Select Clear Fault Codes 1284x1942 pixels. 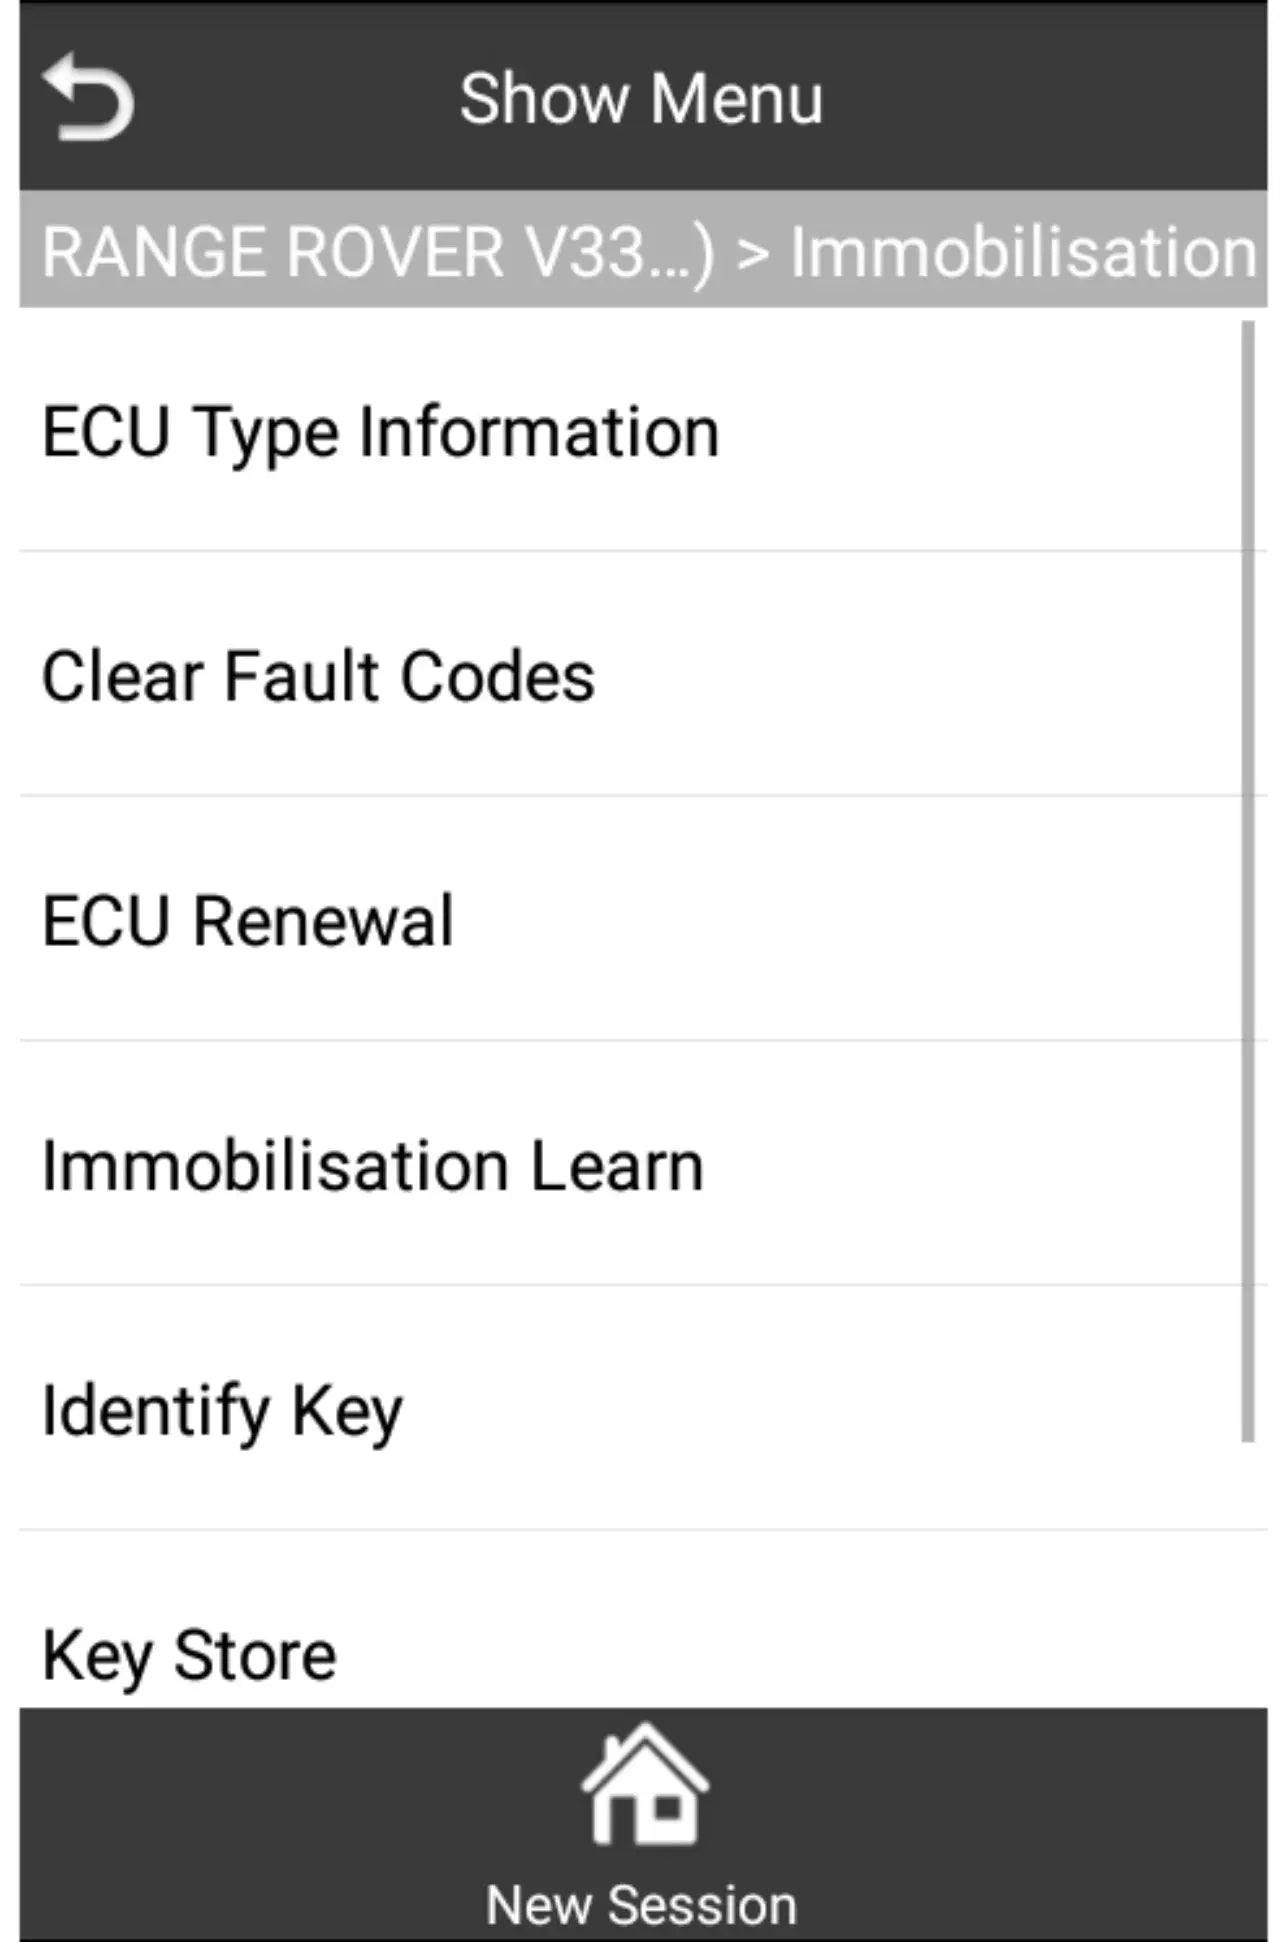[x=318, y=676]
